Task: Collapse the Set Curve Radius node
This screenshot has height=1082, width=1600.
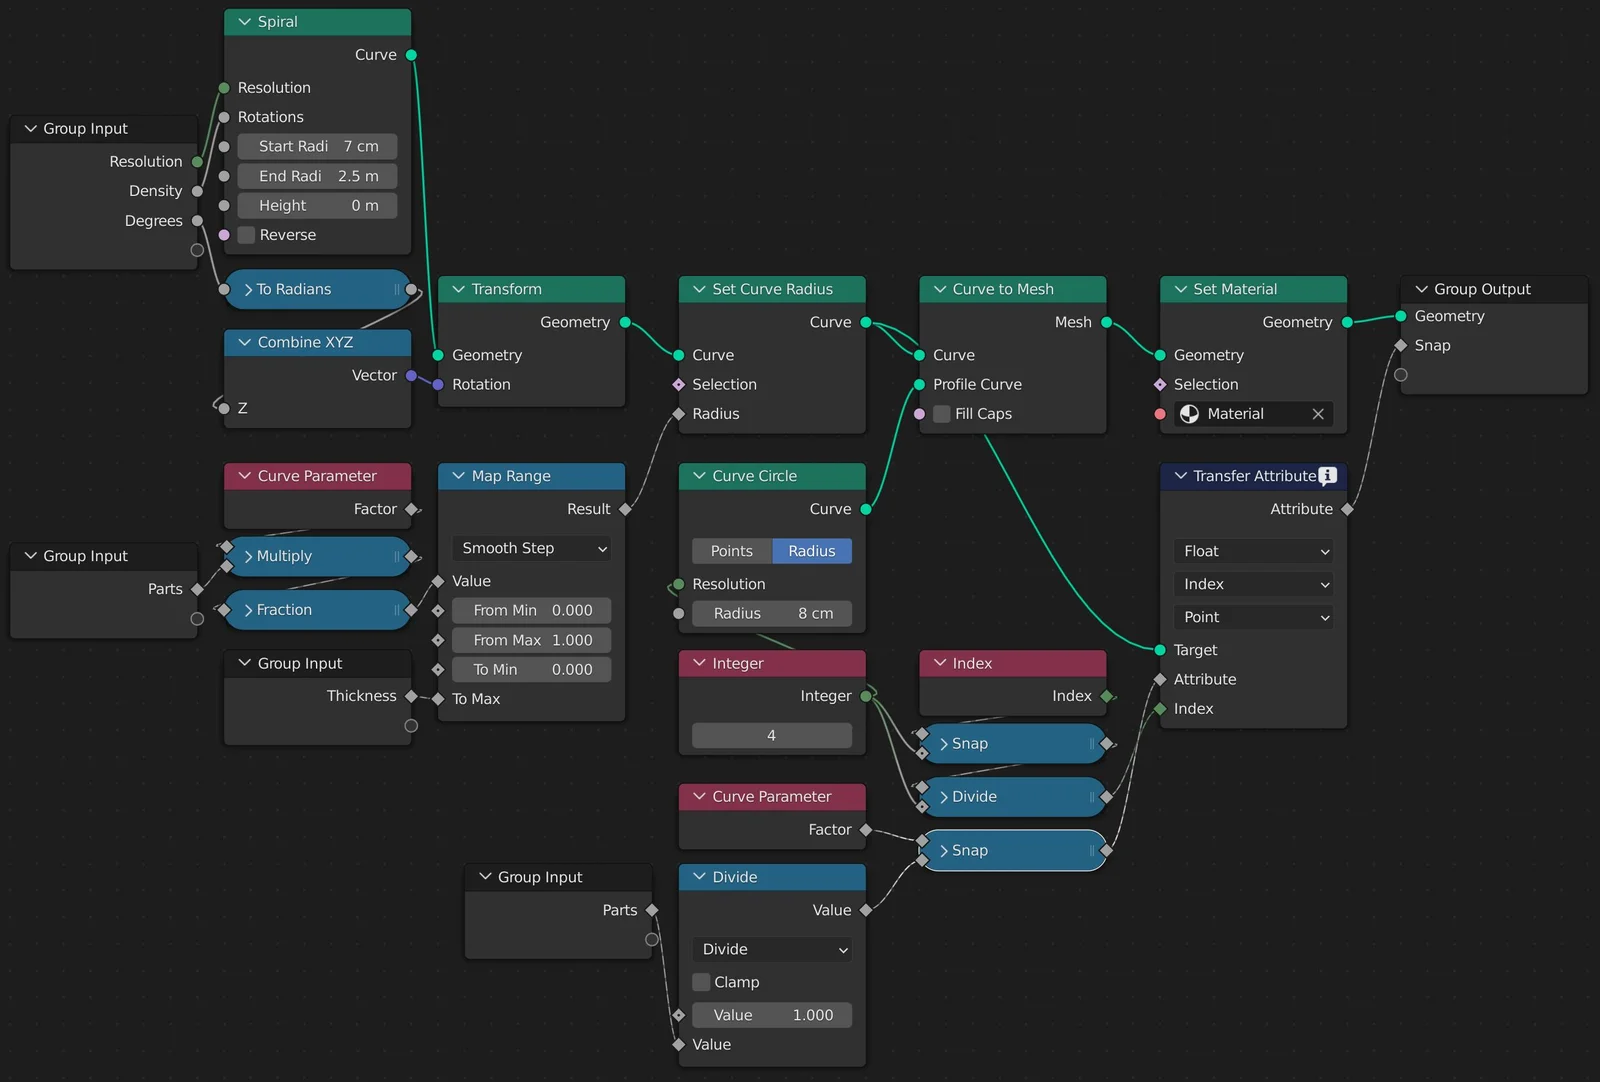Action: click(699, 289)
